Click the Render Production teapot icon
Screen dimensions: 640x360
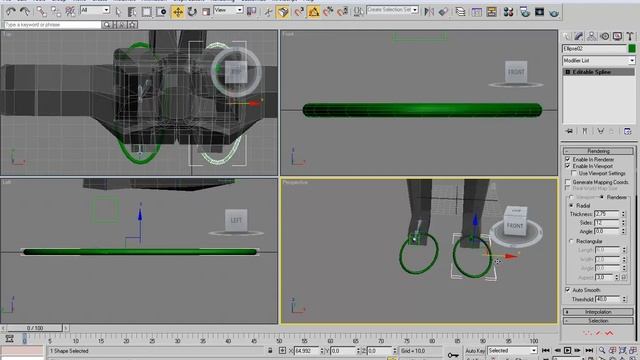[554, 12]
